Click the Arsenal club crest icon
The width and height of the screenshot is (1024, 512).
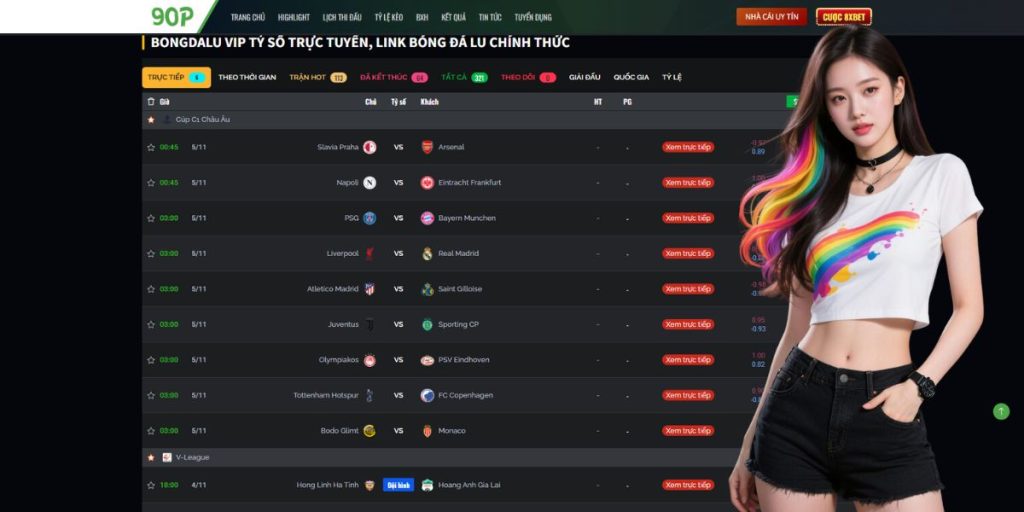(427, 147)
